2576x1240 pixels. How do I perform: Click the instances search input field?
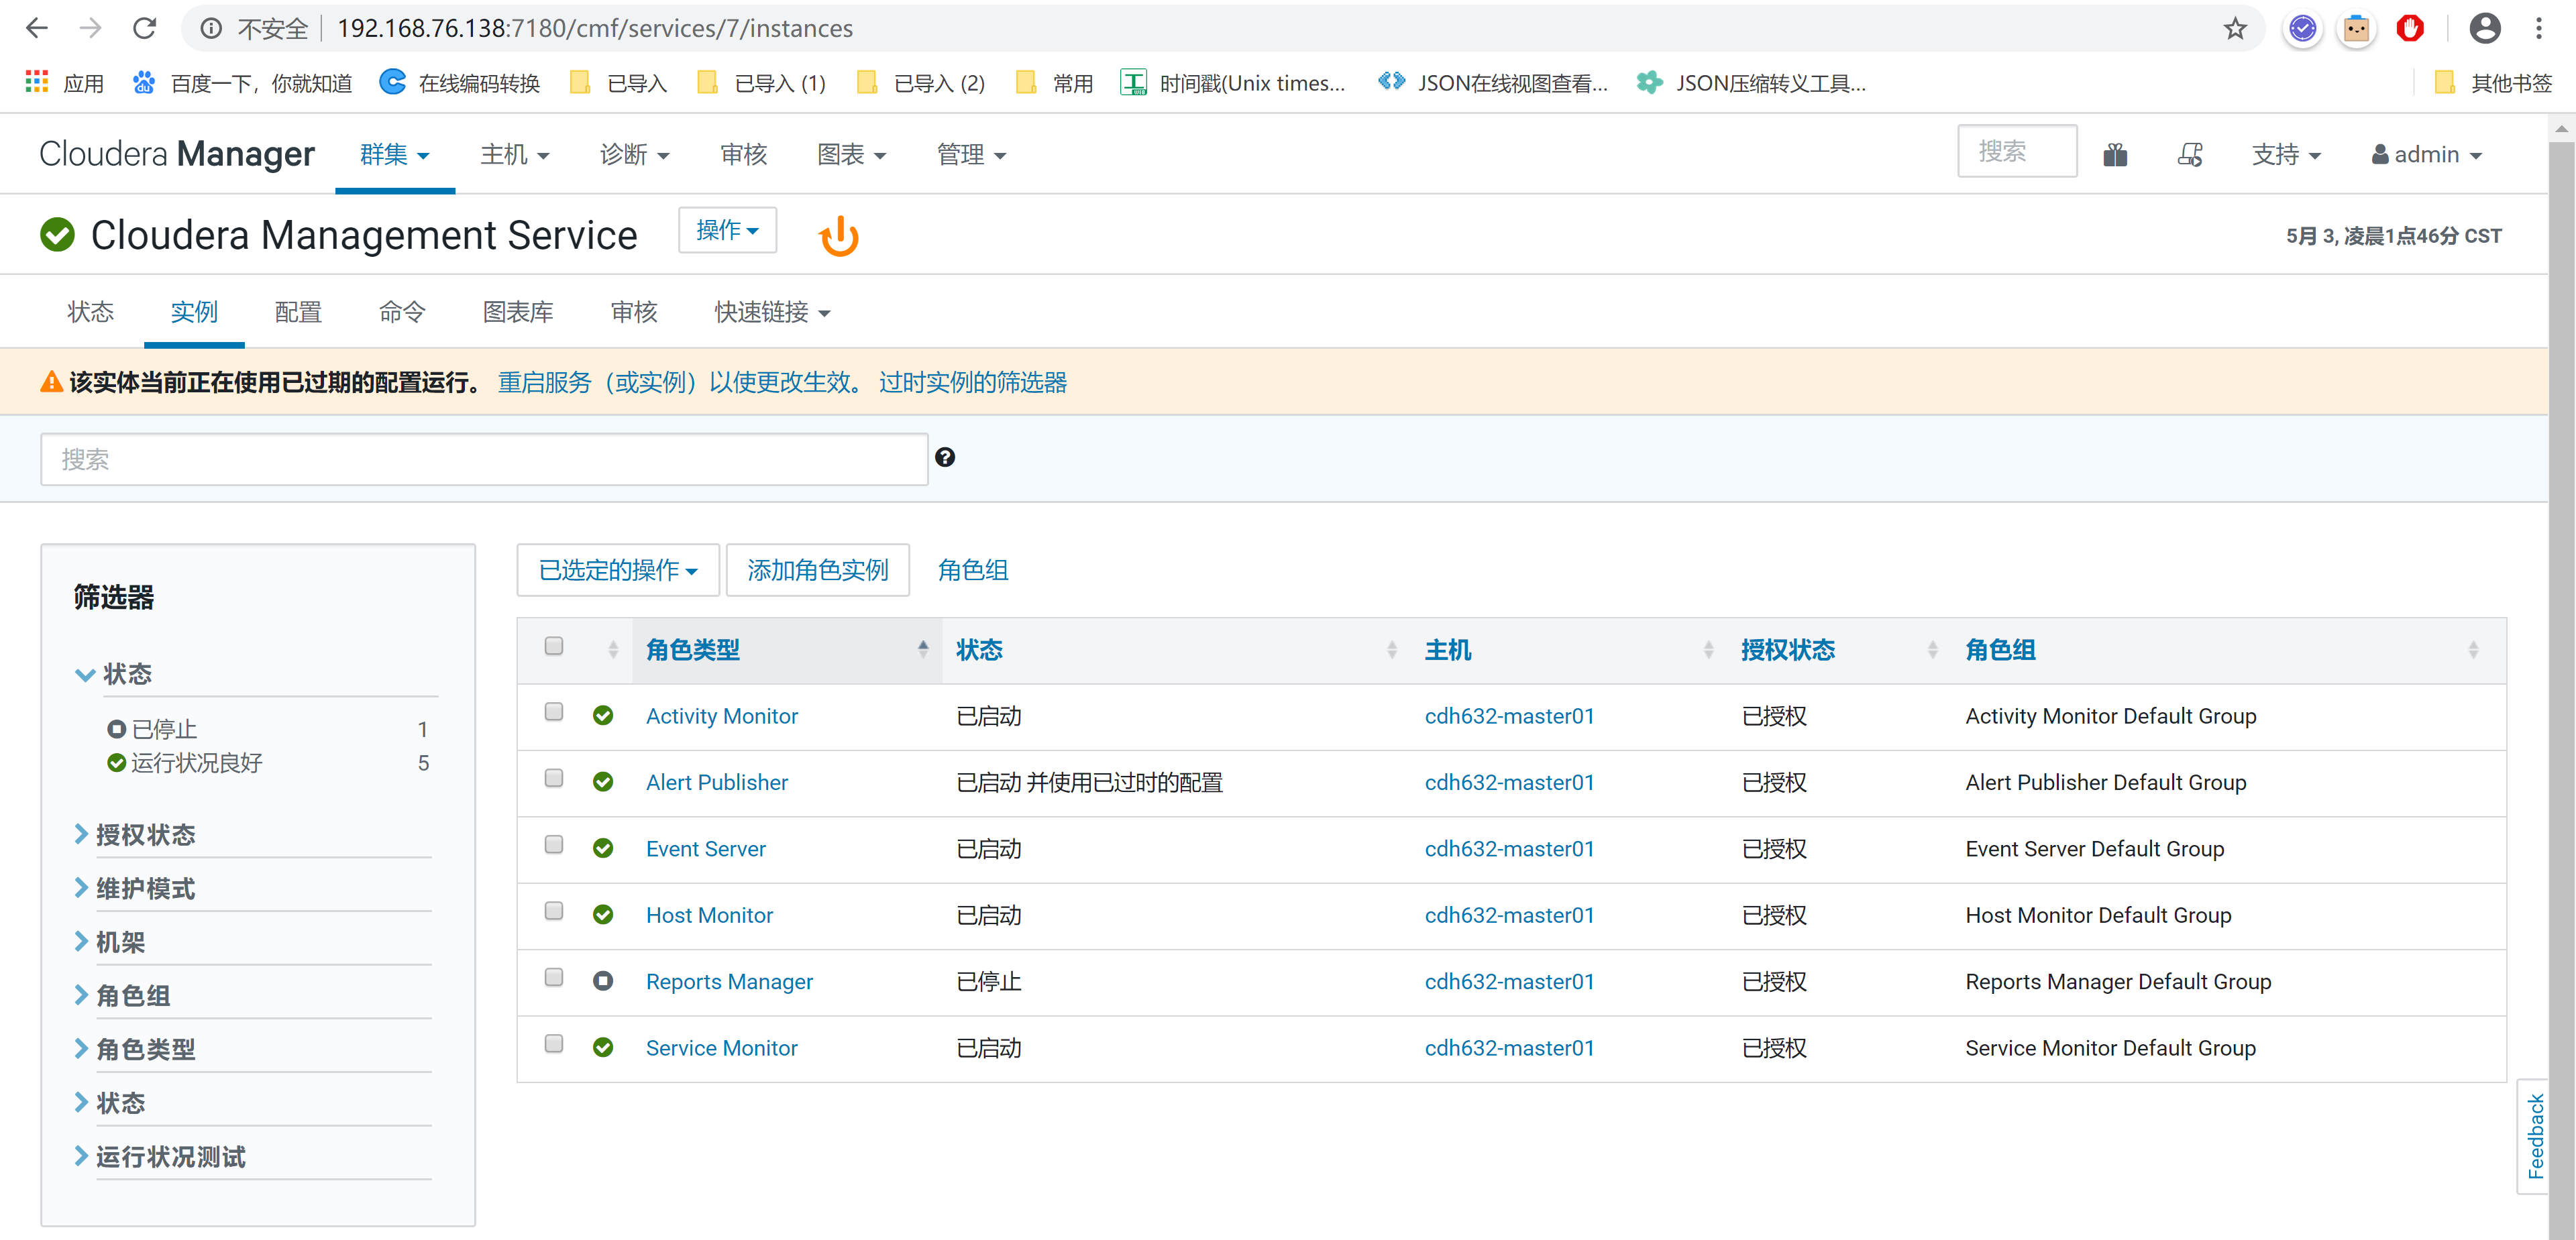pyautogui.click(x=483, y=460)
